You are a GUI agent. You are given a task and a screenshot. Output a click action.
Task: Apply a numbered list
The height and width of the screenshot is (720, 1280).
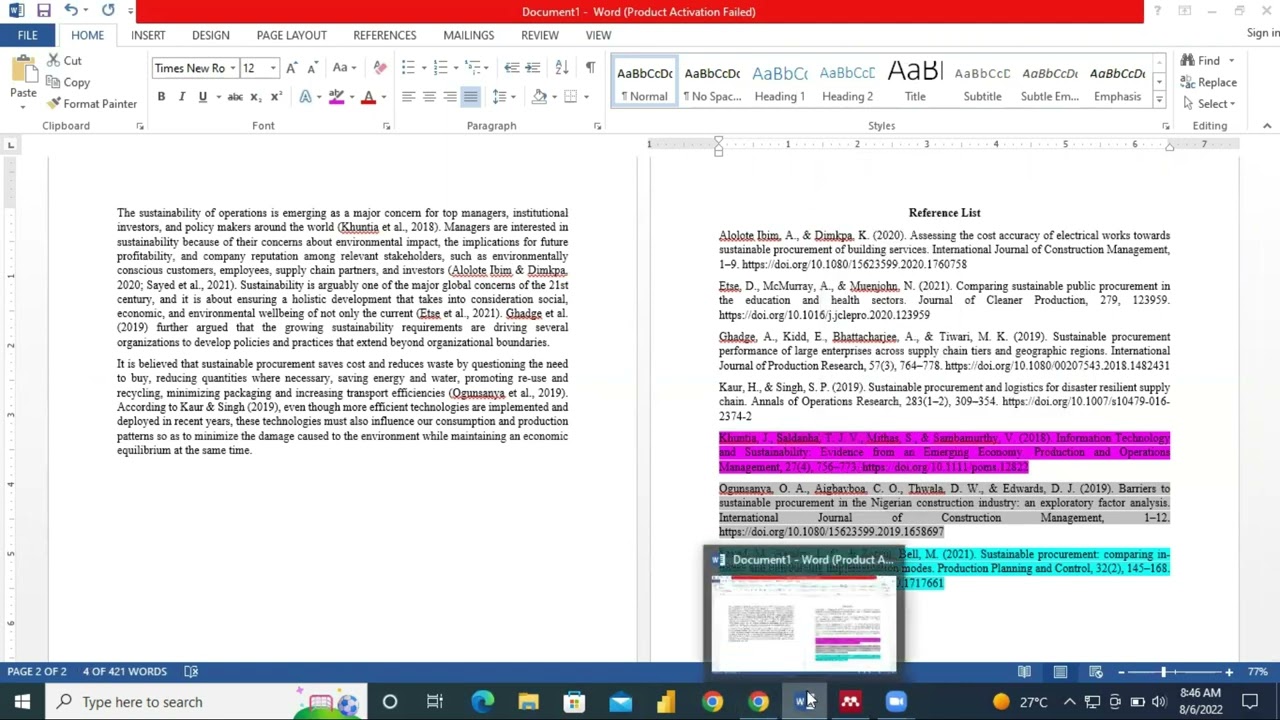coord(440,68)
